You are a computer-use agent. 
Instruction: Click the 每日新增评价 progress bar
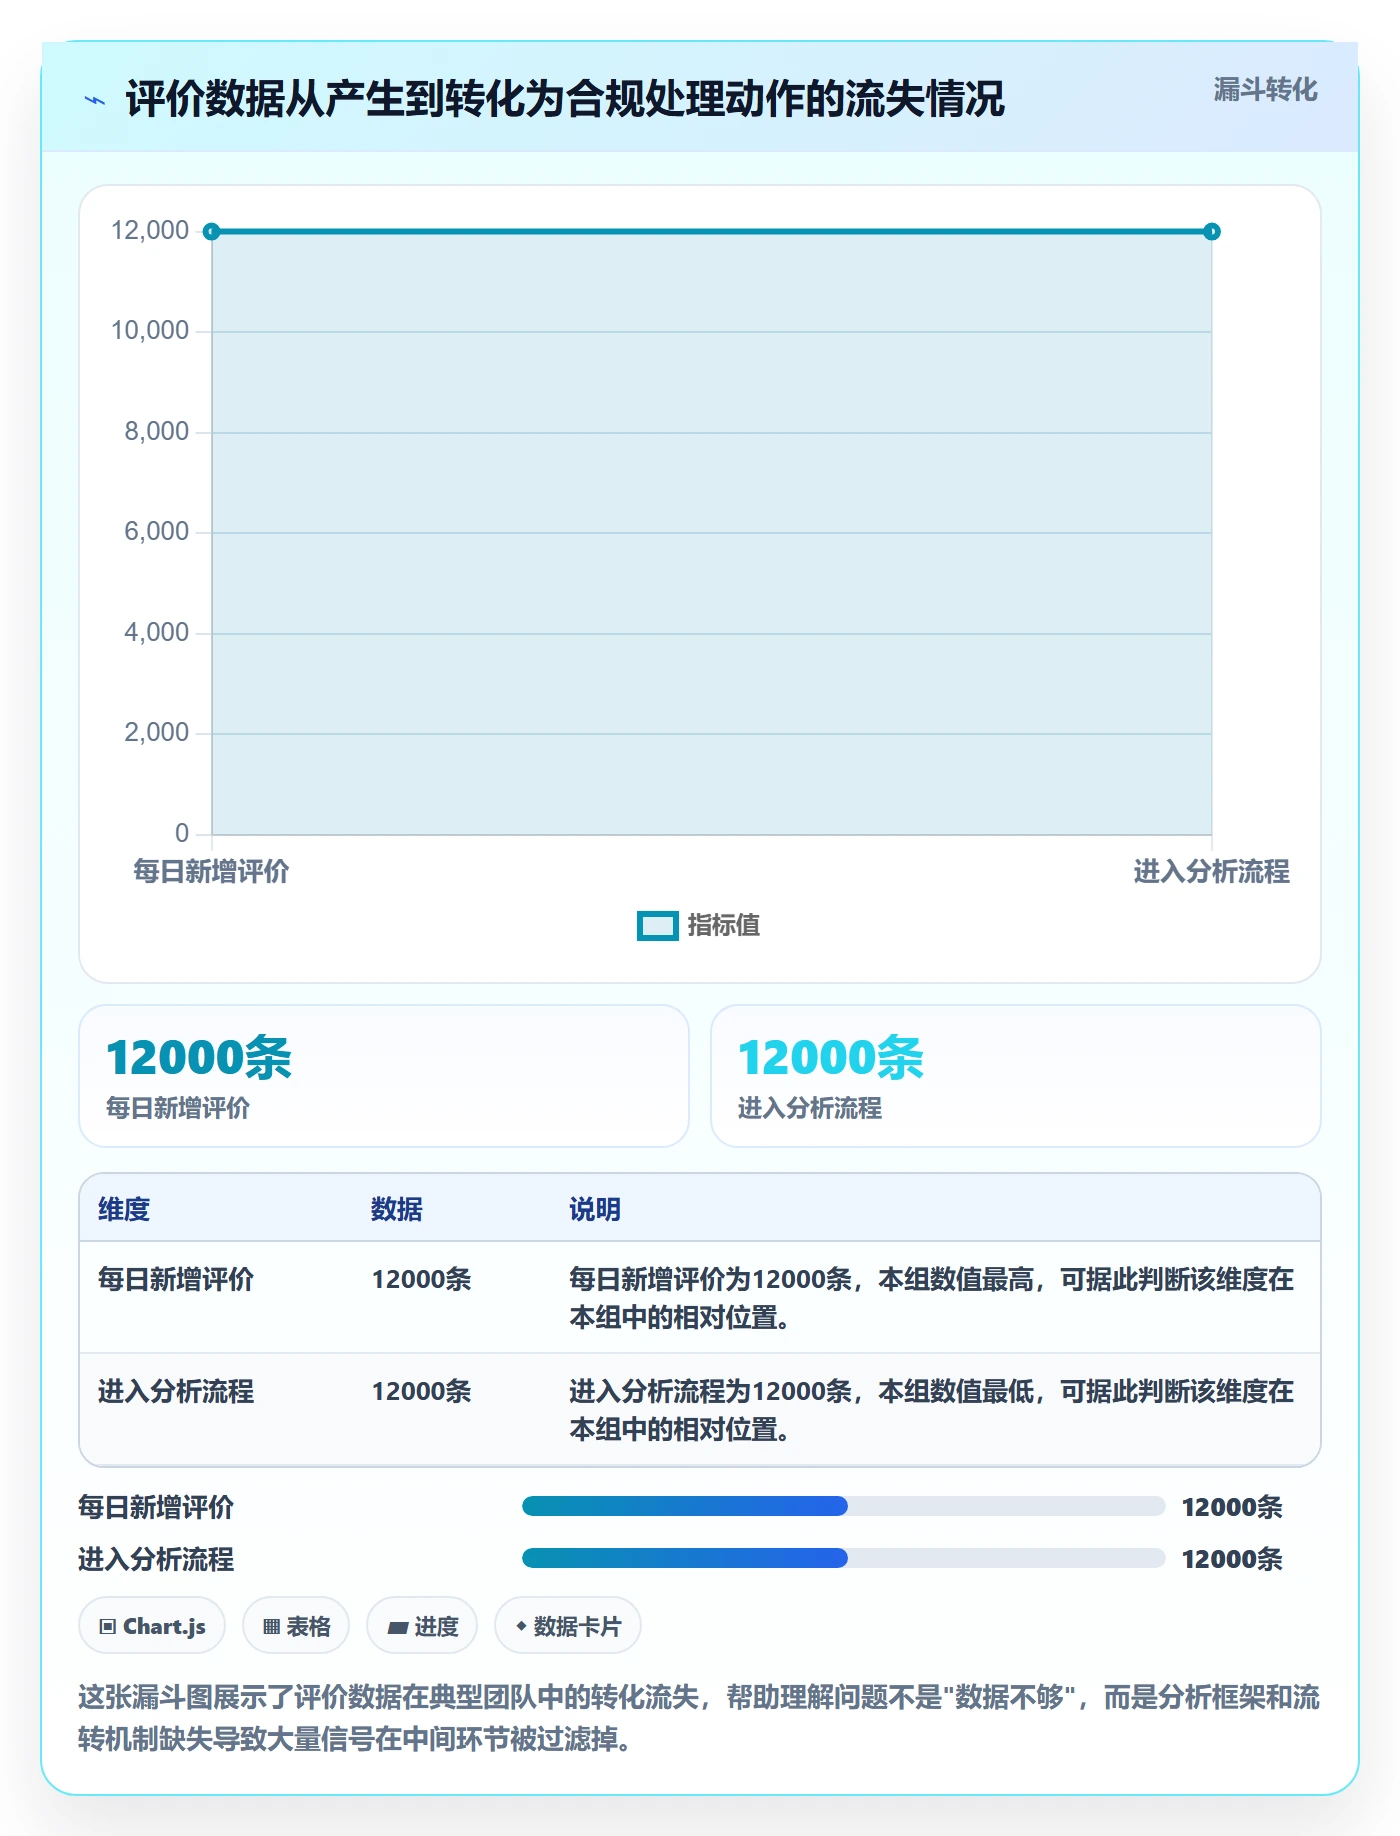[x=844, y=1507]
